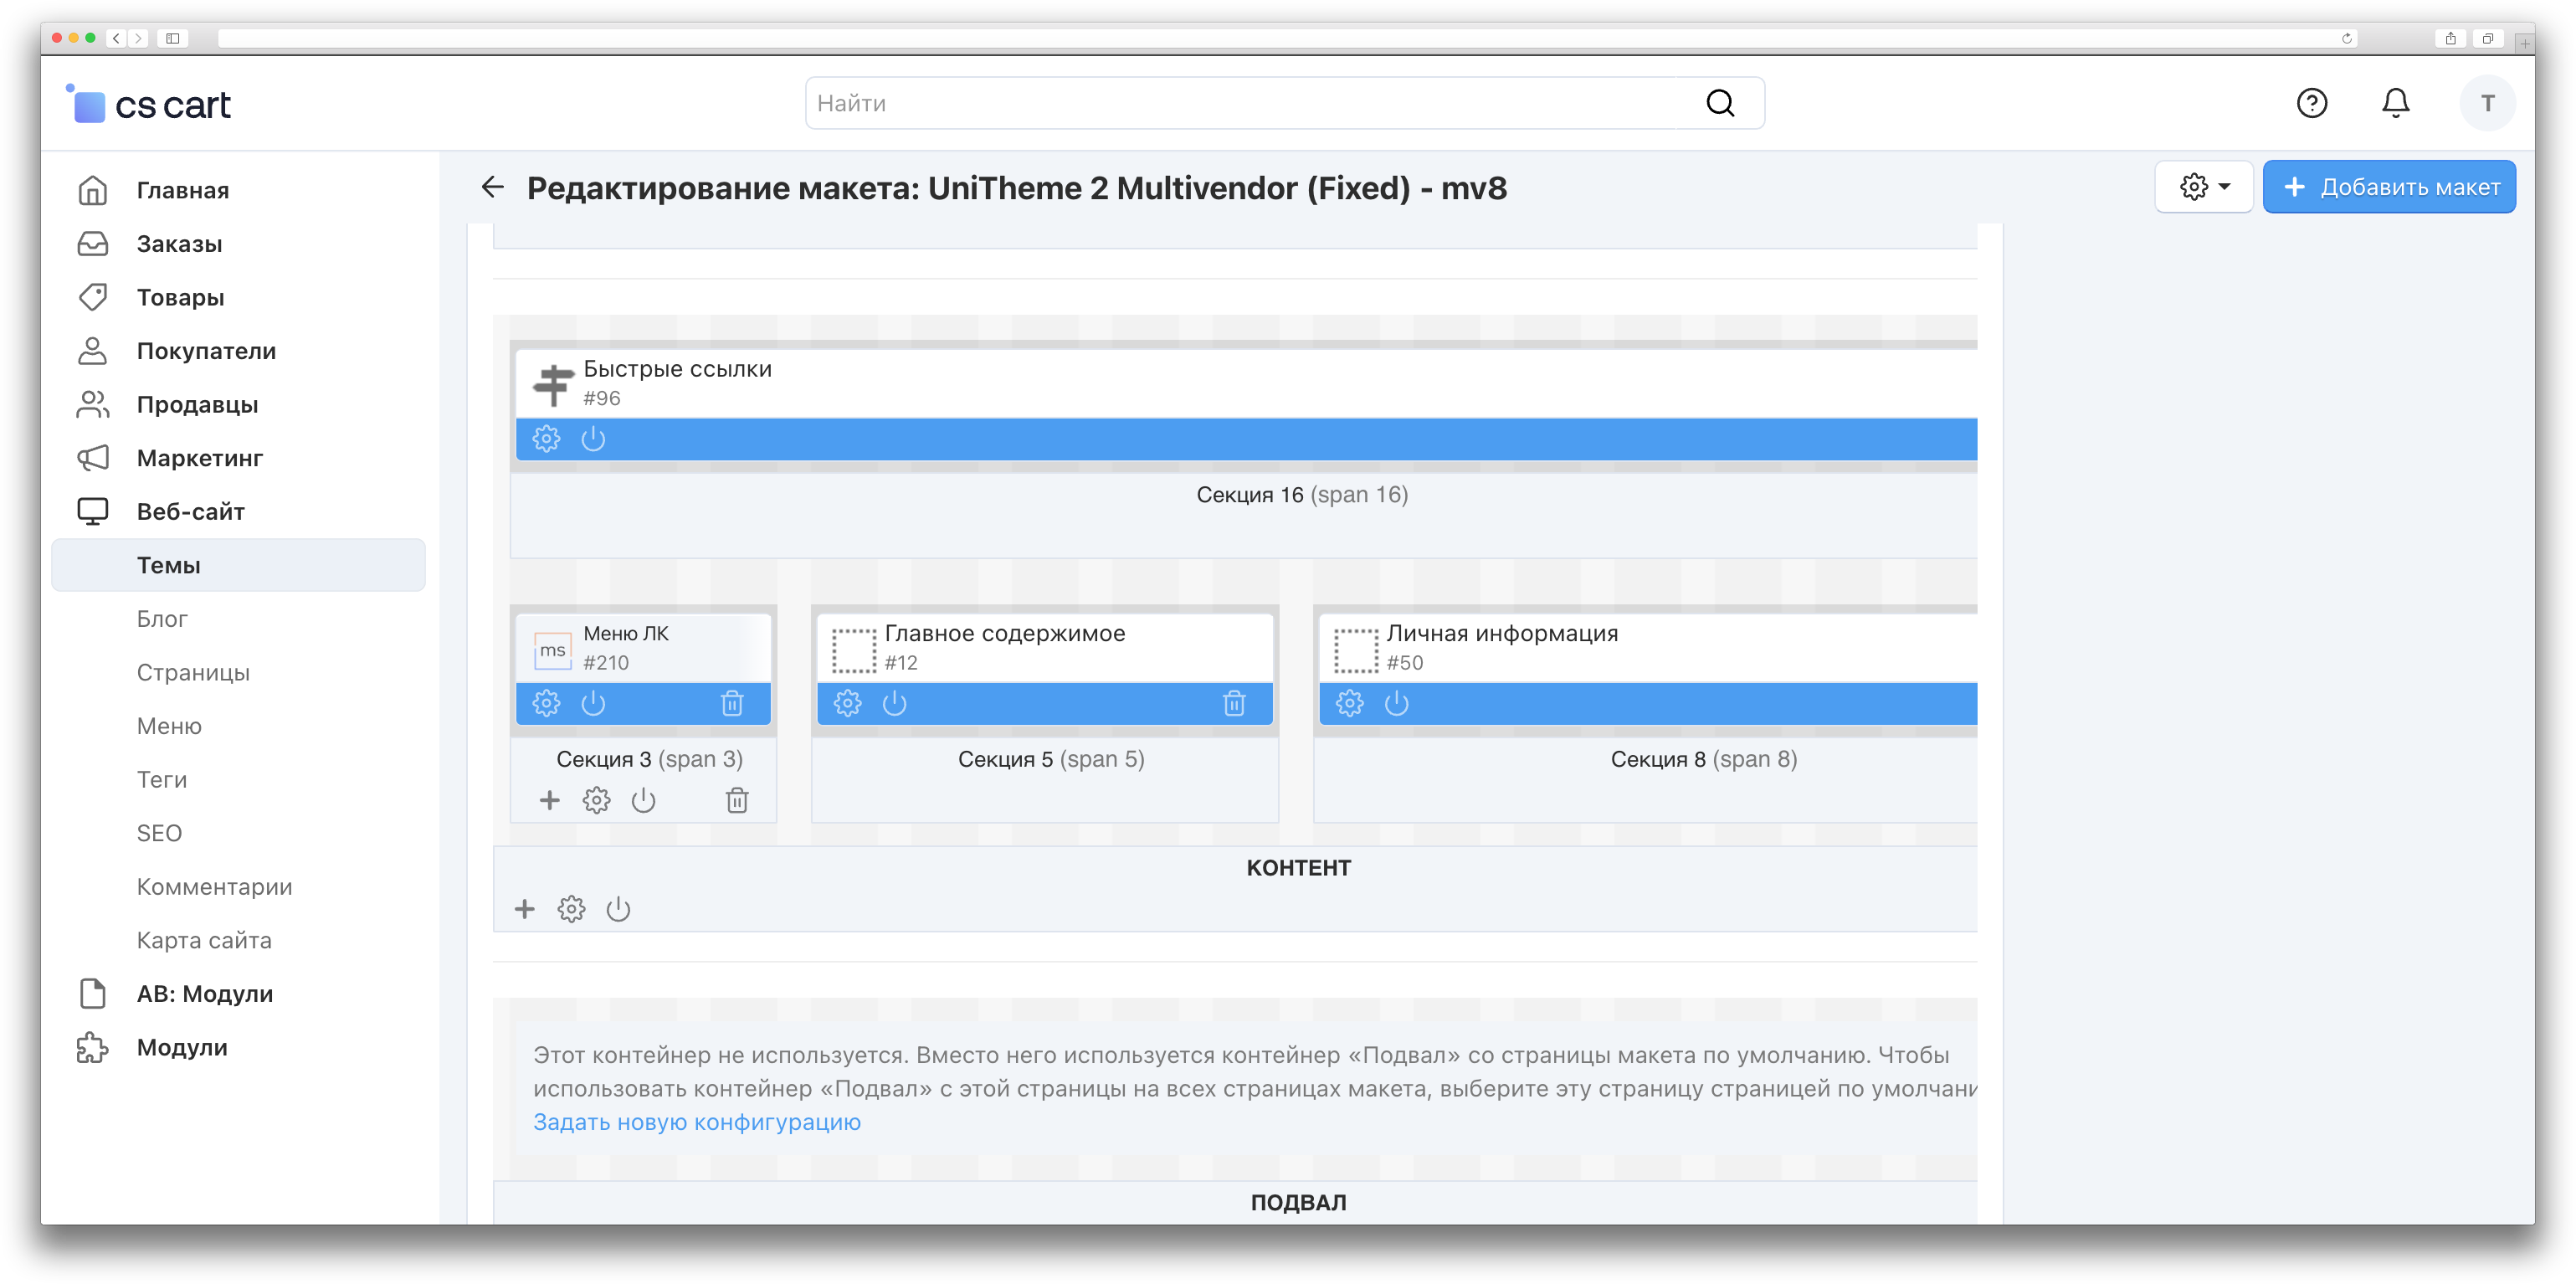Click Задать новую конфигурацию link
The height and width of the screenshot is (1284, 2576).
point(696,1122)
